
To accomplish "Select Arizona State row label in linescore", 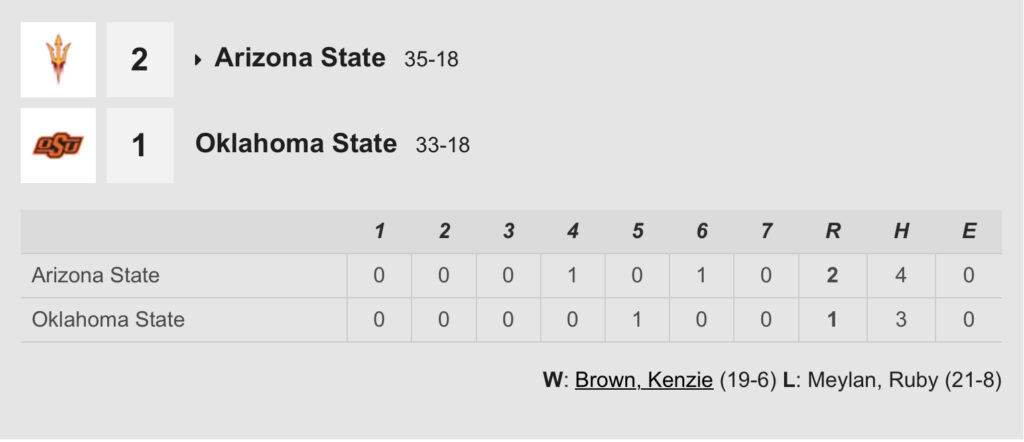I will pyautogui.click(x=95, y=276).
